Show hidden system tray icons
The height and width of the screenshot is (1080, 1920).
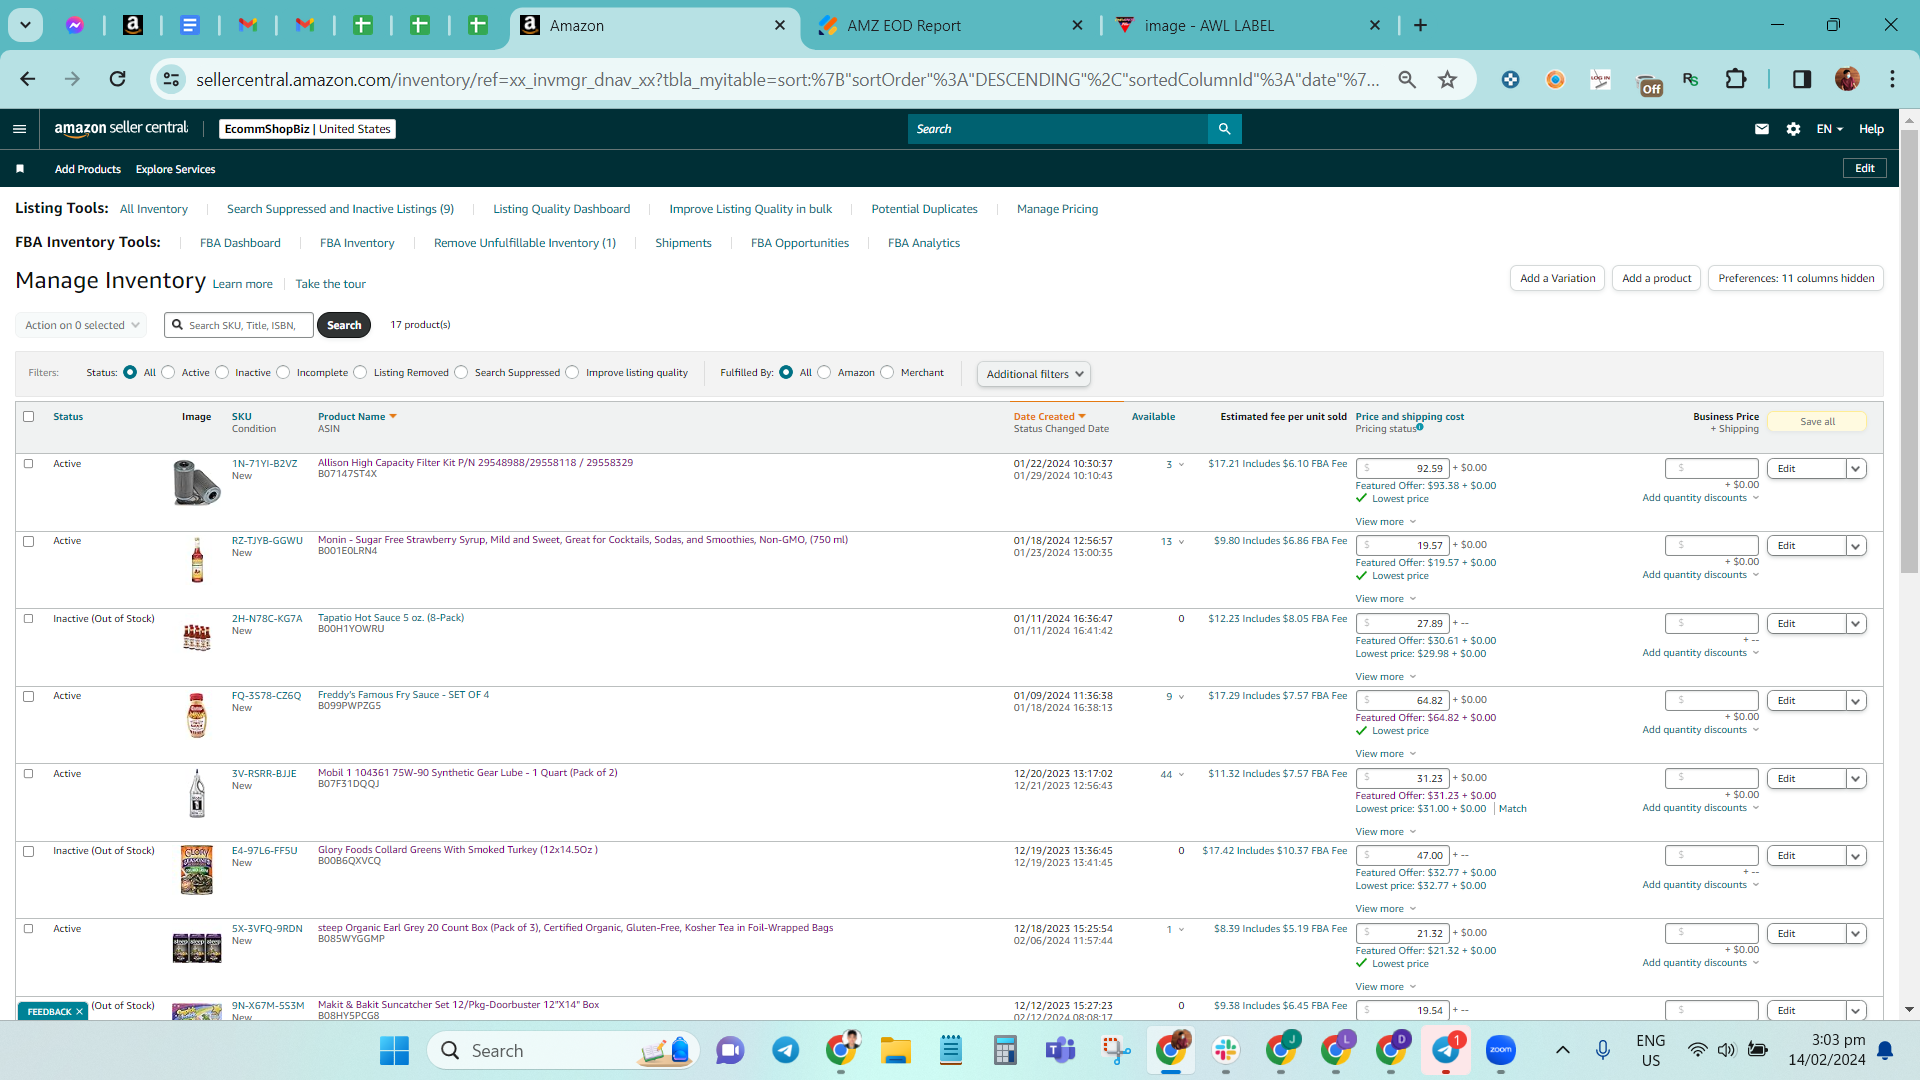click(x=1563, y=1050)
